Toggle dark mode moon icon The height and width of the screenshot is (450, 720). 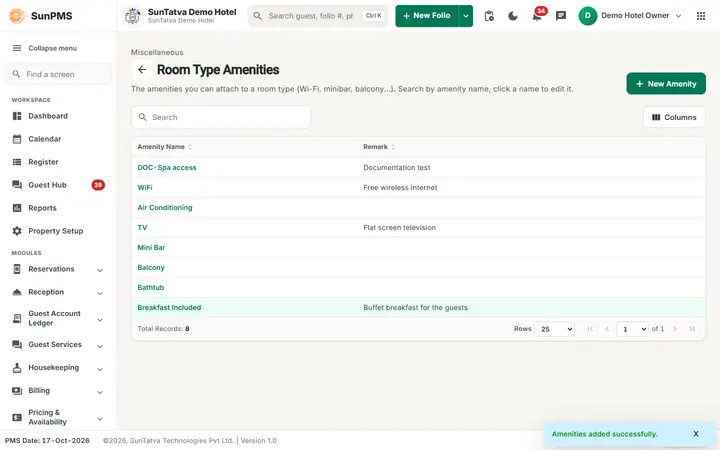(513, 16)
